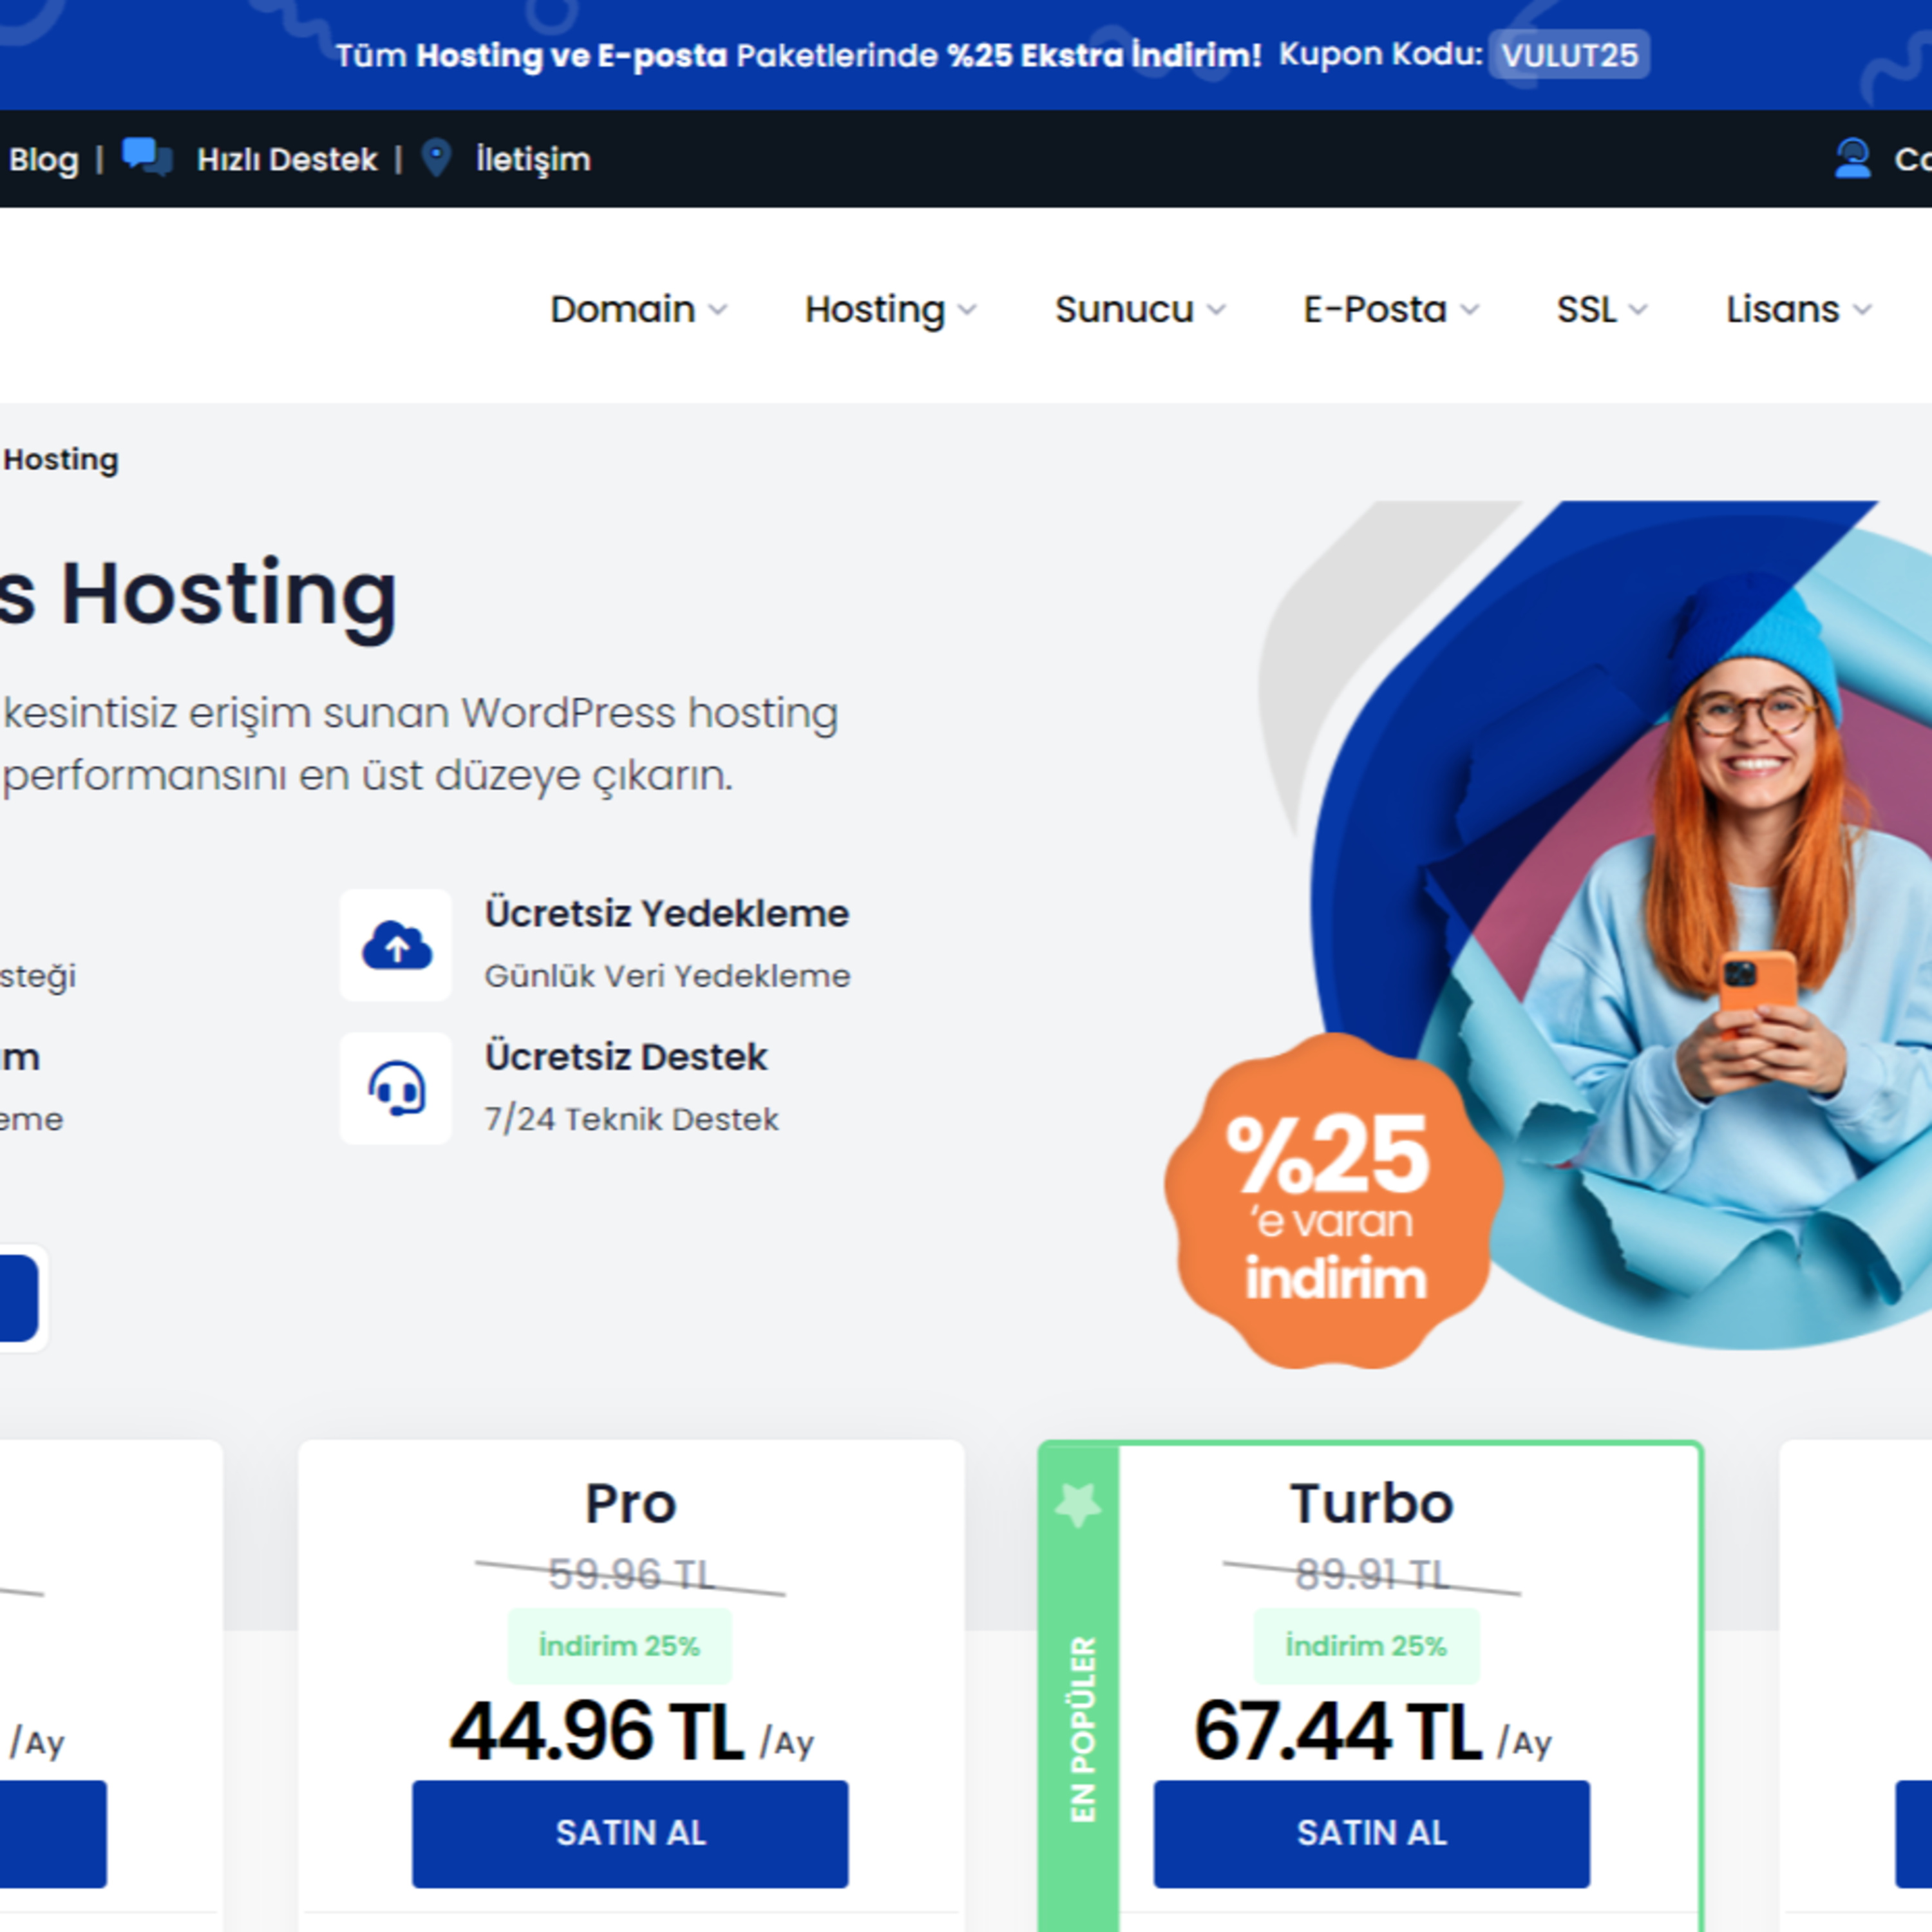Screen dimensions: 1932x1932
Task: Click the 67.44 TL price
Action: tap(1338, 1731)
